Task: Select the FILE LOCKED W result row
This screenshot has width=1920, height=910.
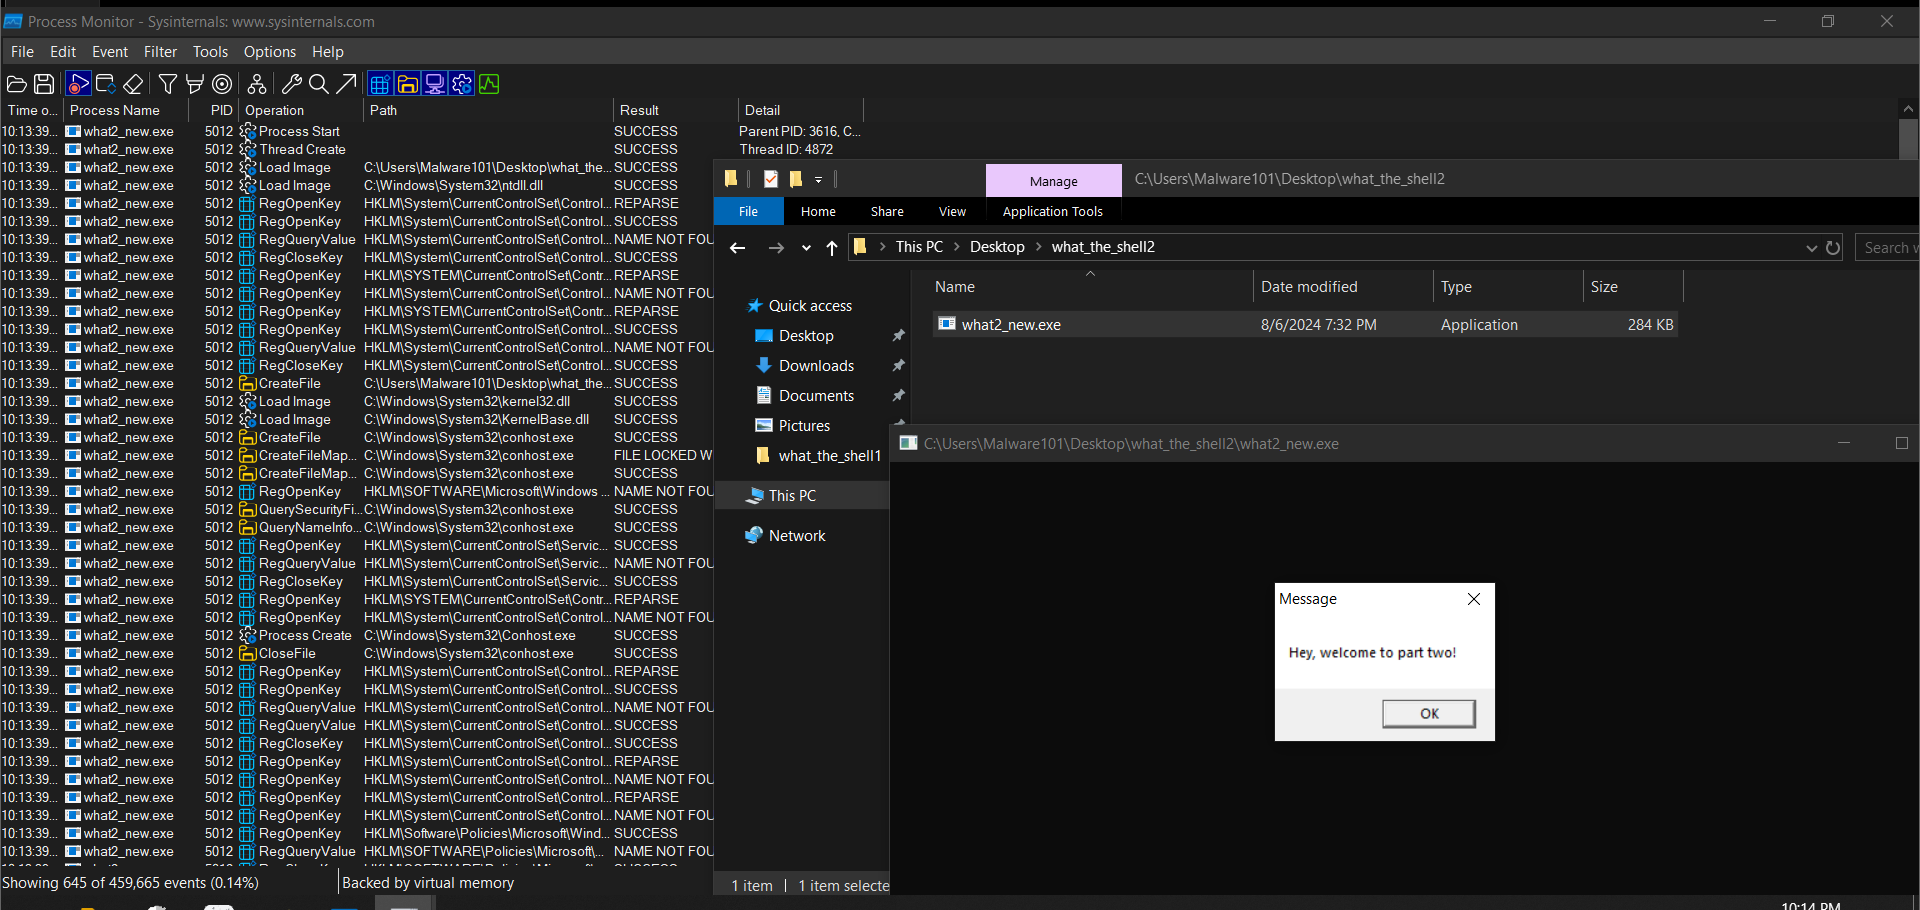Action: tap(357, 455)
